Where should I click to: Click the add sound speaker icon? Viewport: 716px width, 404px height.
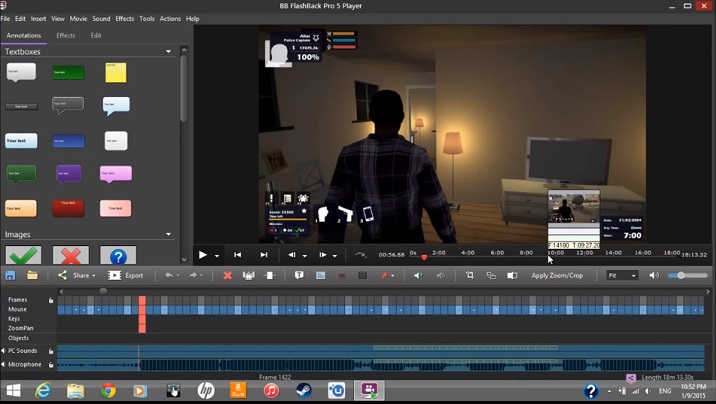coord(418,275)
